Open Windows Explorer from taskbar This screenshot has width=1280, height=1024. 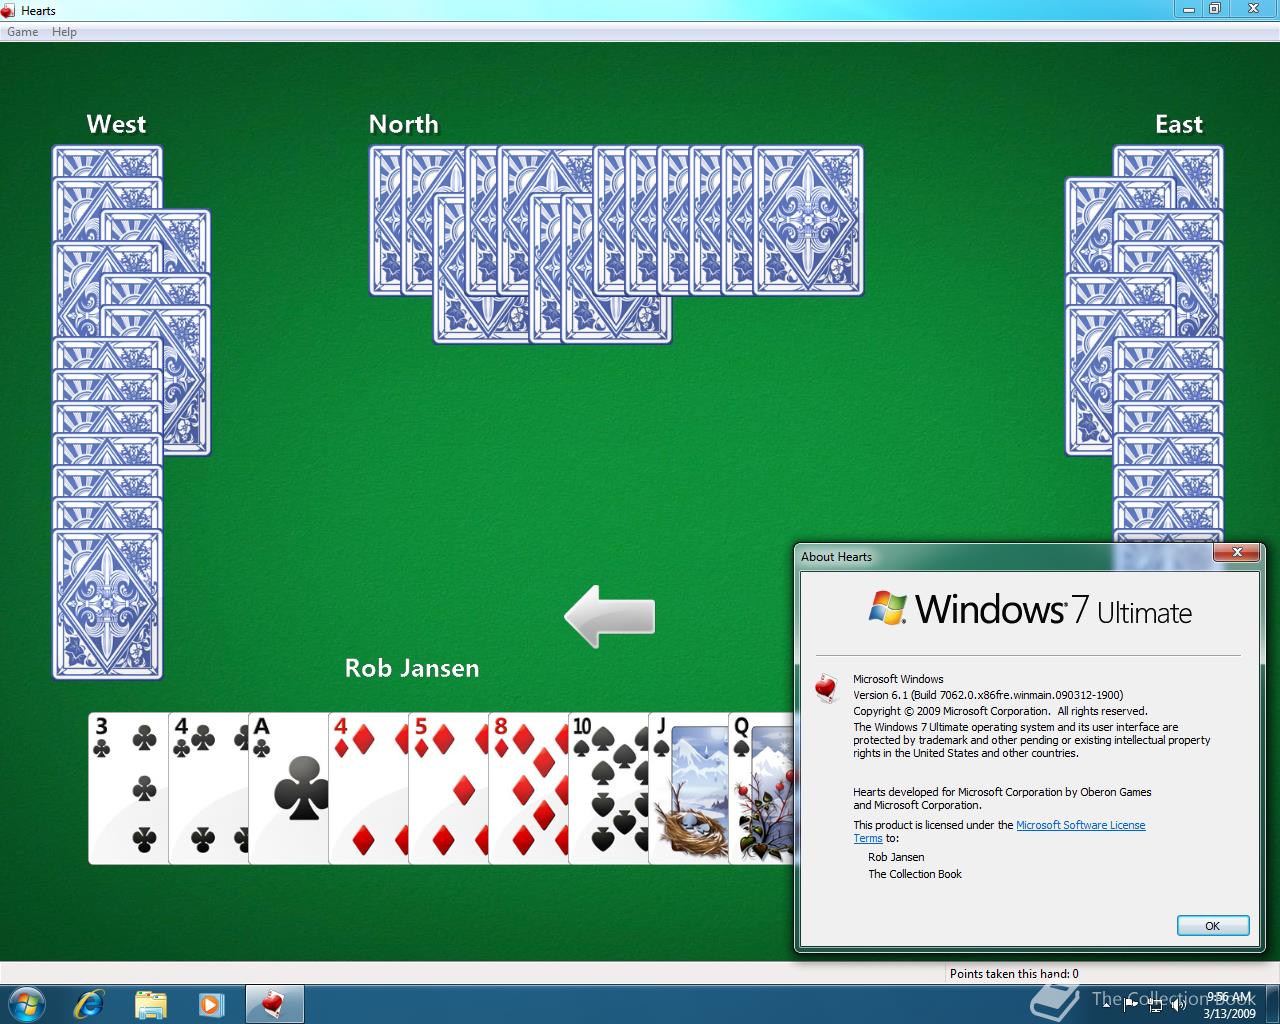click(150, 1004)
